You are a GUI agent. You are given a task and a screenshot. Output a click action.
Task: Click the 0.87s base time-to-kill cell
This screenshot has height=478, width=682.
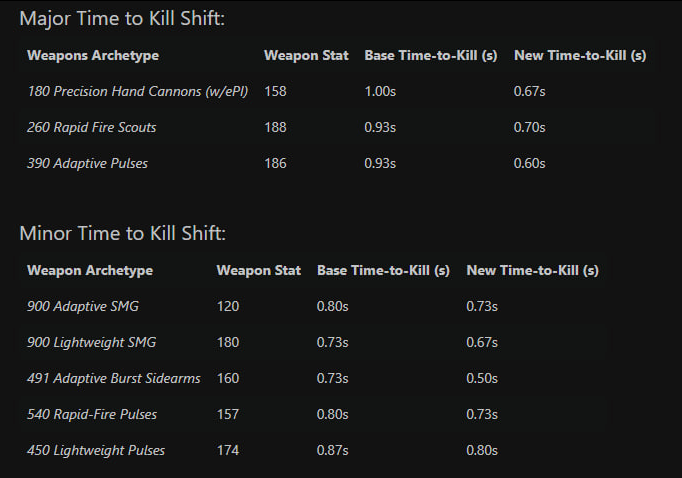point(333,450)
